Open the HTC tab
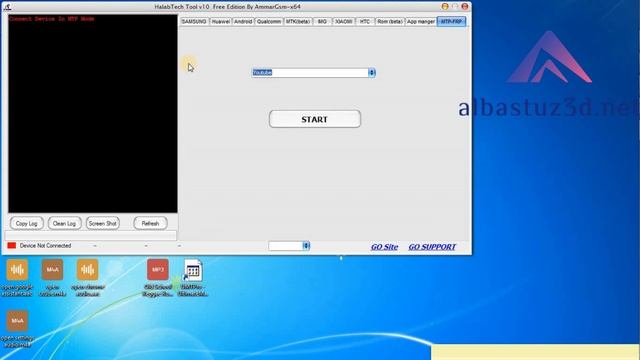 tap(364, 21)
